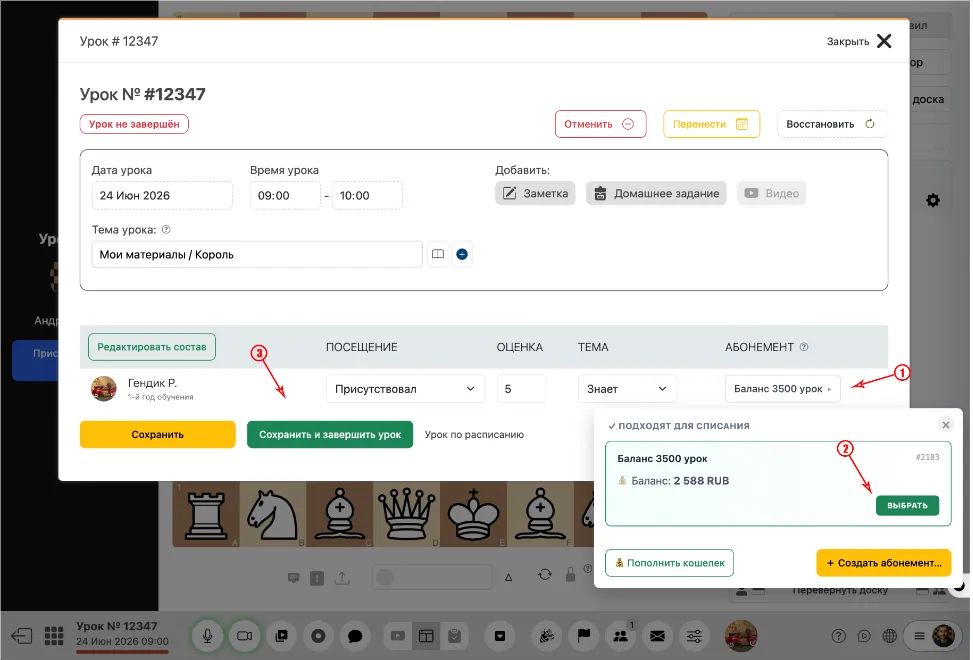Toggle the camera in the bottom toolbar
The image size is (973, 660).
[x=244, y=636]
